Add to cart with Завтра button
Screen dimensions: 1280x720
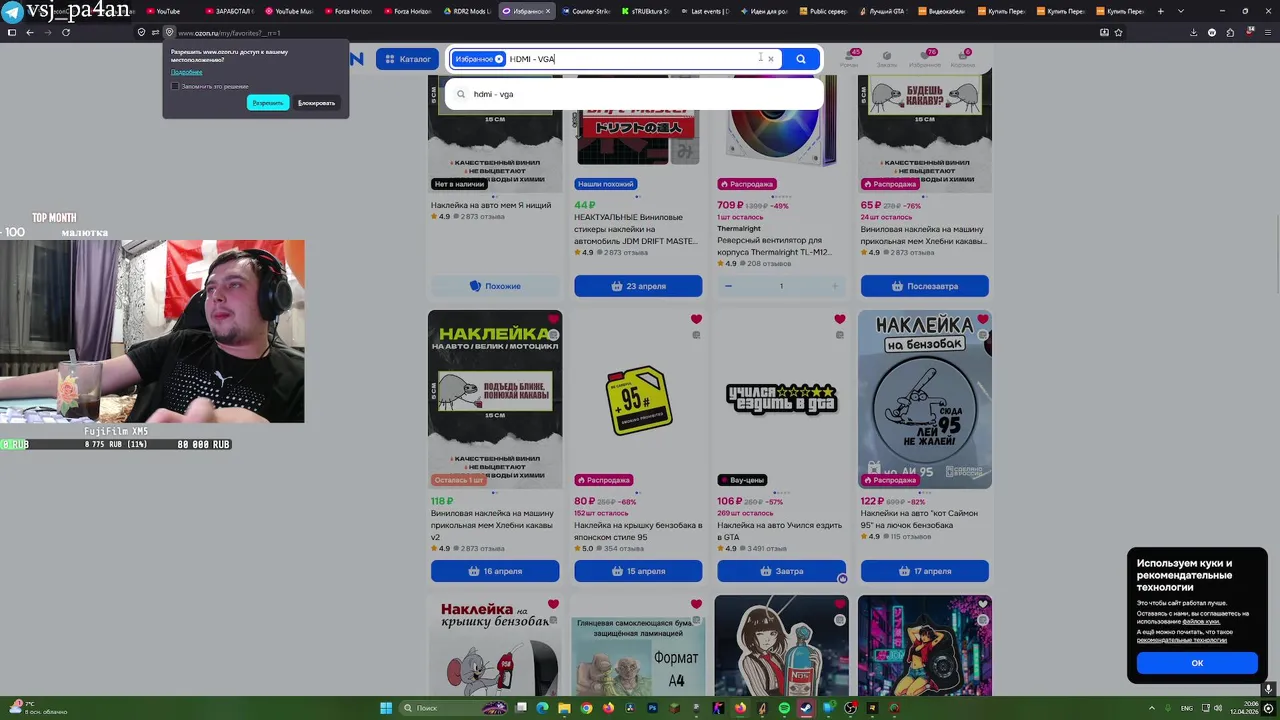781,571
